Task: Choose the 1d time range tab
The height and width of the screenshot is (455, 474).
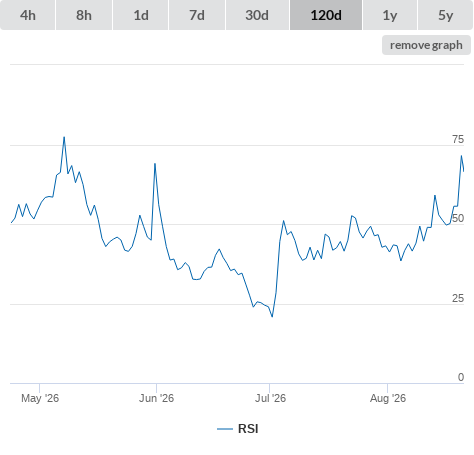Action: coord(141,15)
